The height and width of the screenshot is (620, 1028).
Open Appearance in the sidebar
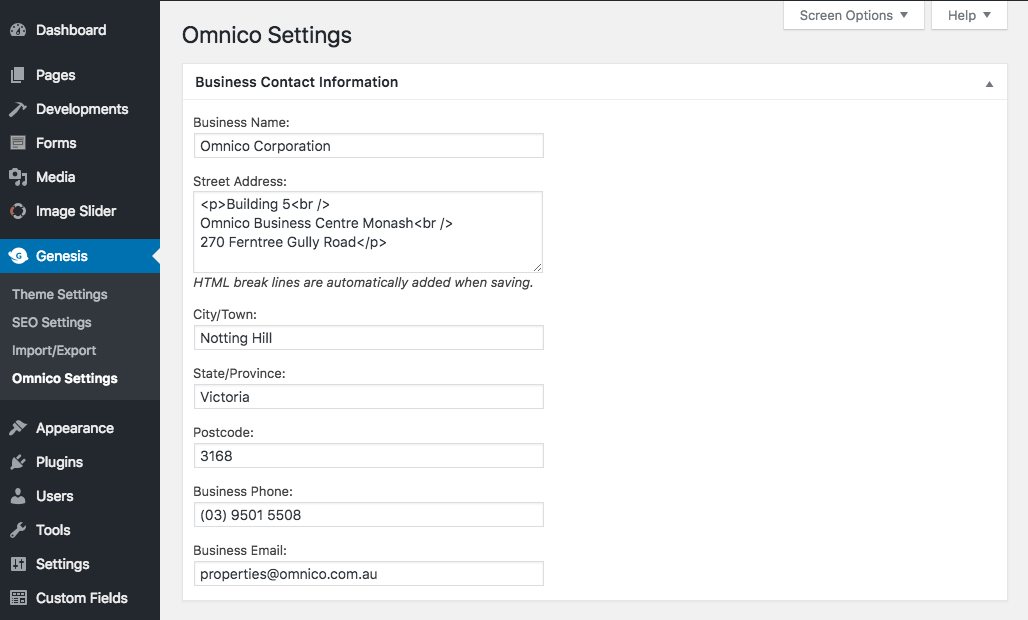click(x=80, y=428)
